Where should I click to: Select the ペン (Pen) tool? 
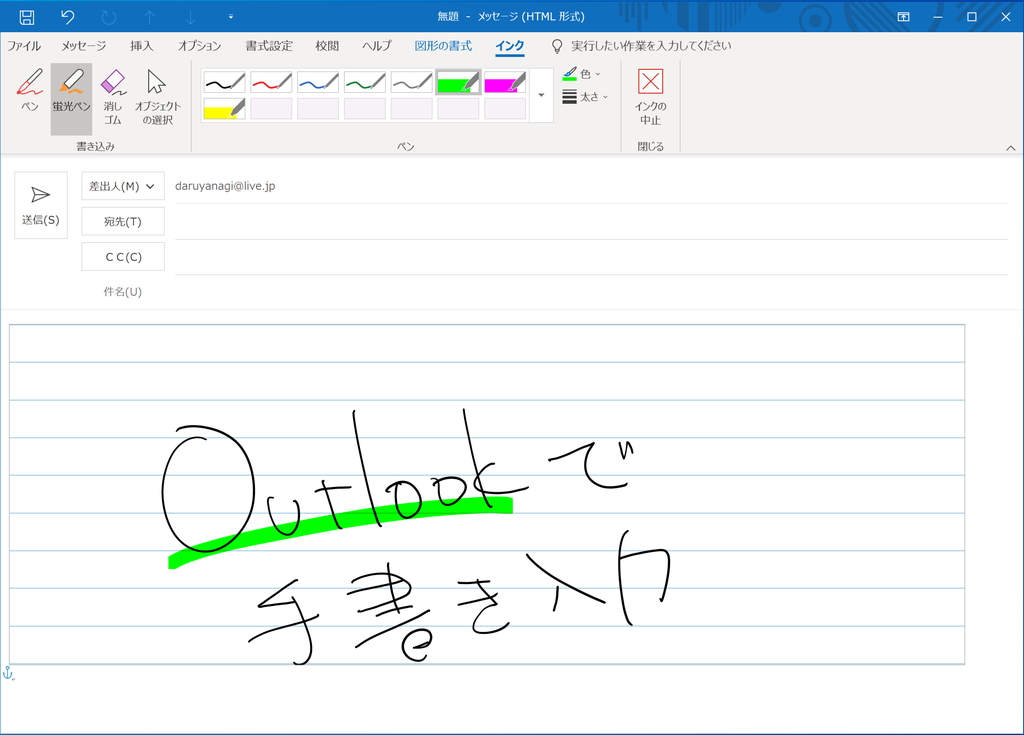(x=30, y=91)
